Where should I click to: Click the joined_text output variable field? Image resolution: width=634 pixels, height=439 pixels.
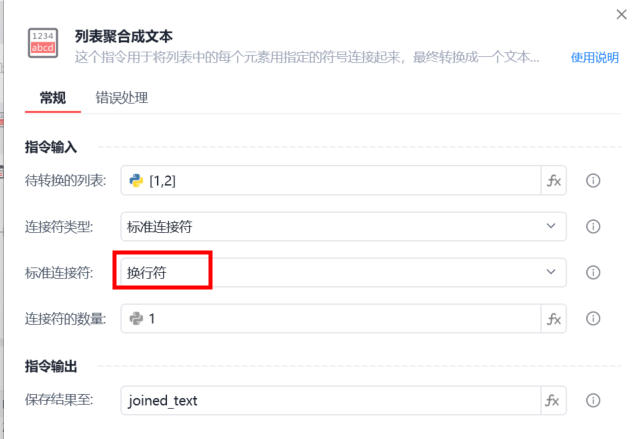click(331, 401)
